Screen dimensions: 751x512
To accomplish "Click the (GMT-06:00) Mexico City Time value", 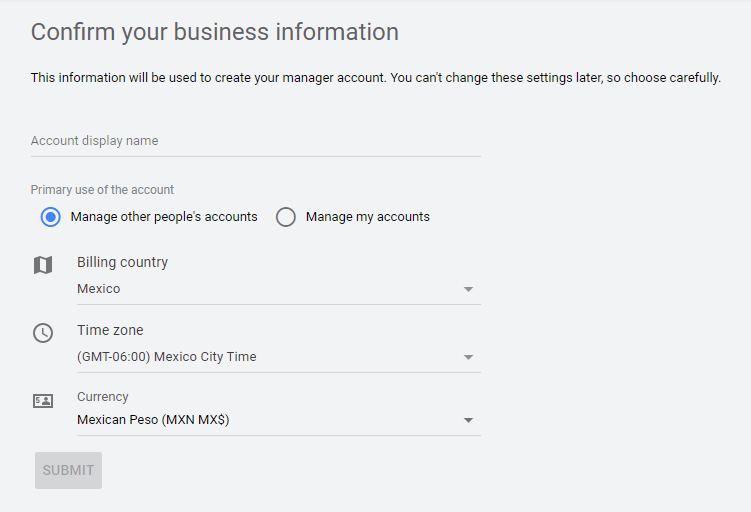I will pos(167,357).
